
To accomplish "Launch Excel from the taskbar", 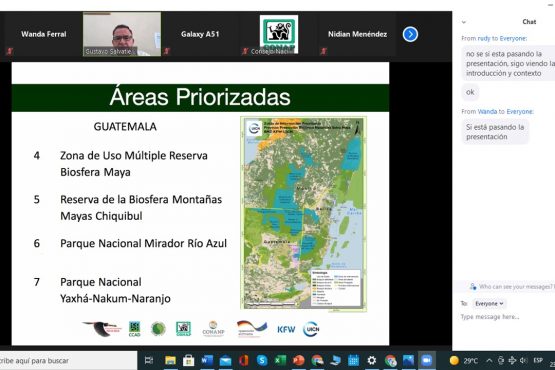I will point(280,360).
